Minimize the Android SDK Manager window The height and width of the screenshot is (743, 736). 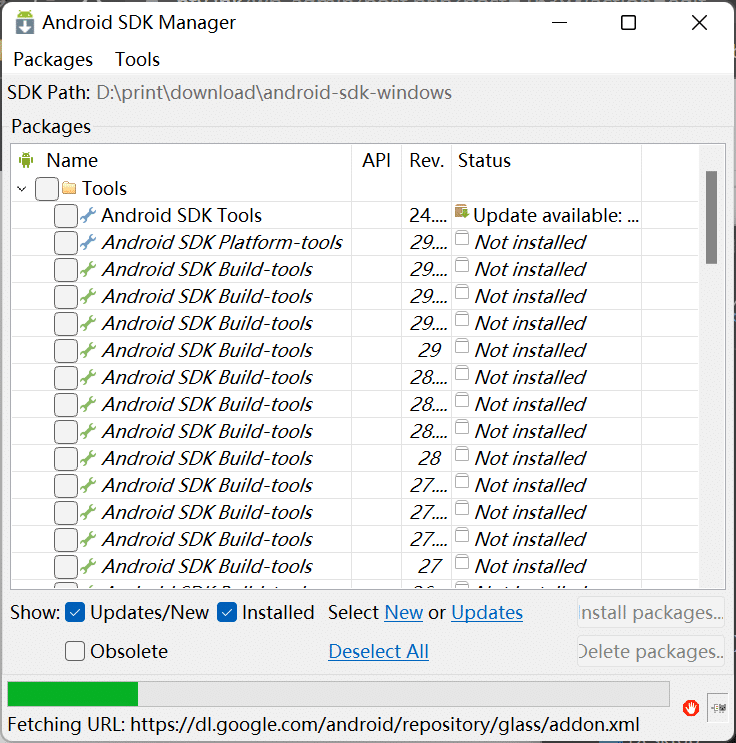[x=560, y=23]
